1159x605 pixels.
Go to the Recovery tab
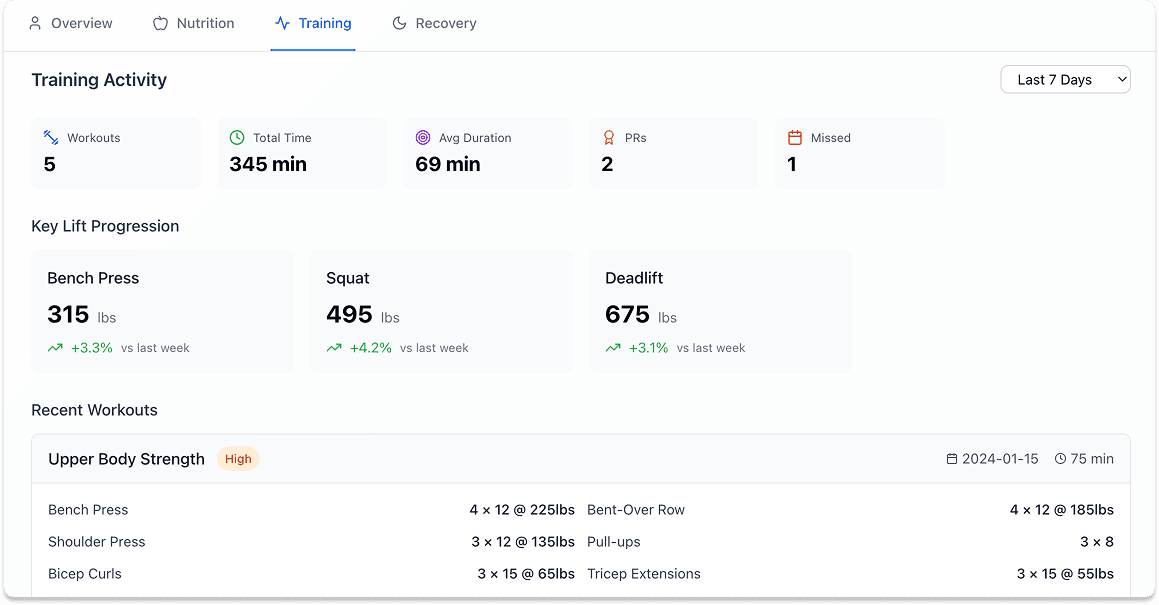pyautogui.click(x=434, y=23)
